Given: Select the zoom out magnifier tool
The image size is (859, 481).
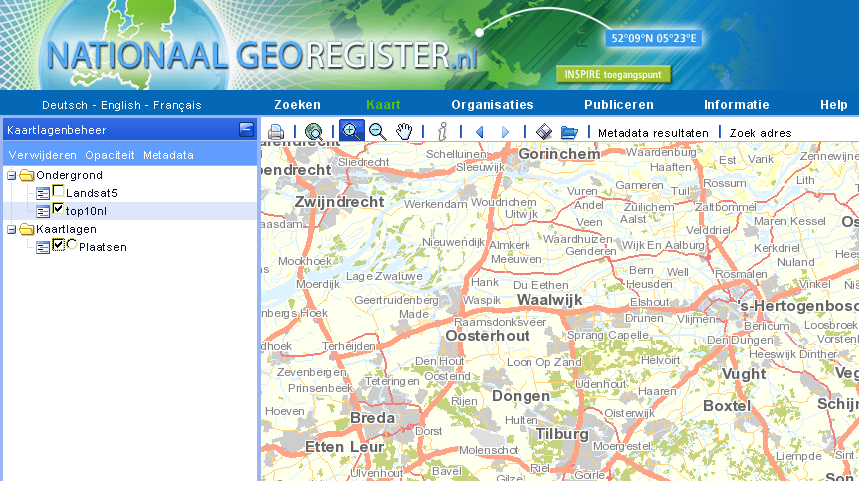Looking at the screenshot, I should [378, 131].
